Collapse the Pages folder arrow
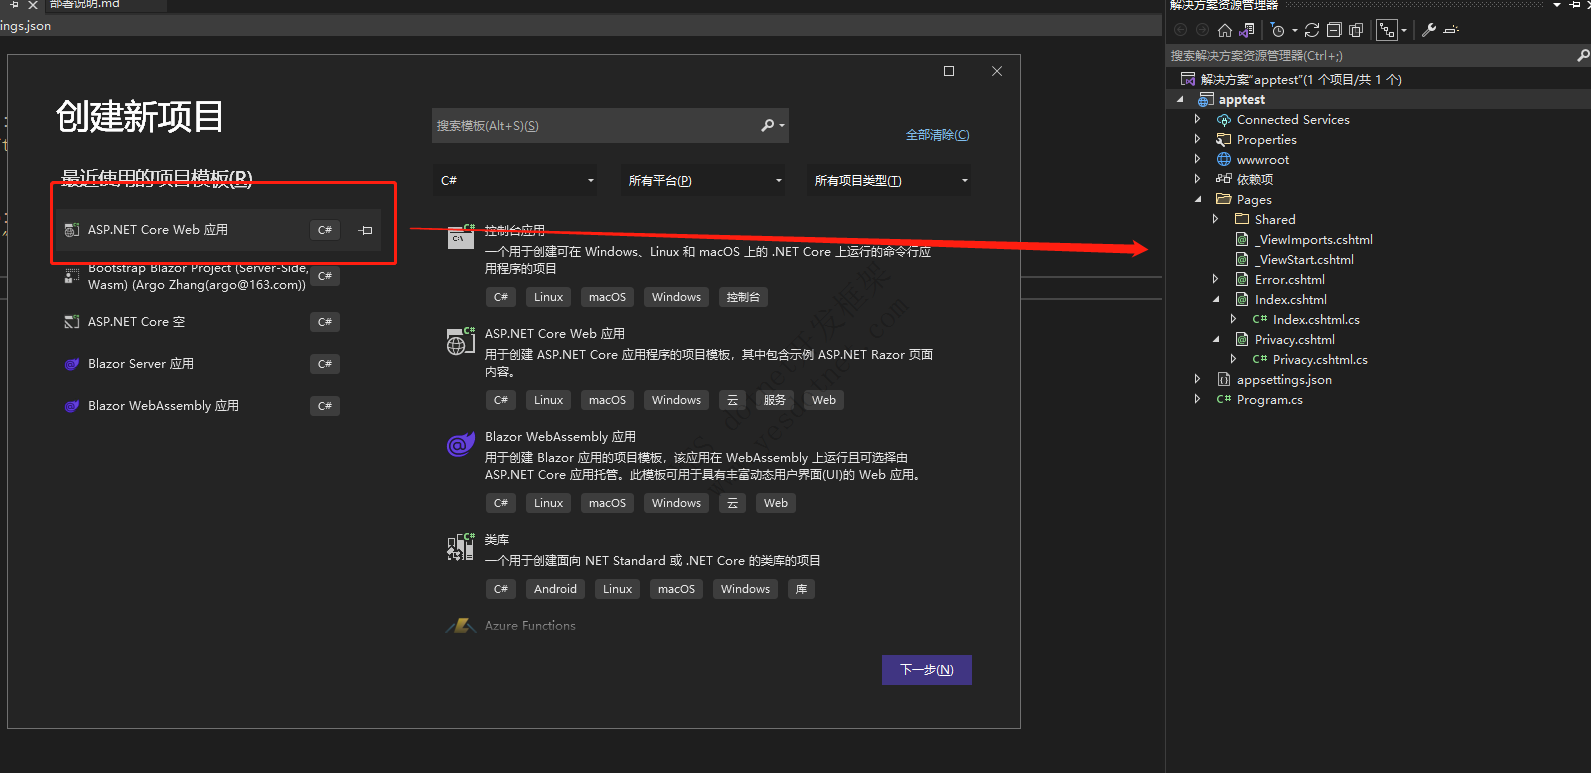The width and height of the screenshot is (1591, 773). [1198, 199]
